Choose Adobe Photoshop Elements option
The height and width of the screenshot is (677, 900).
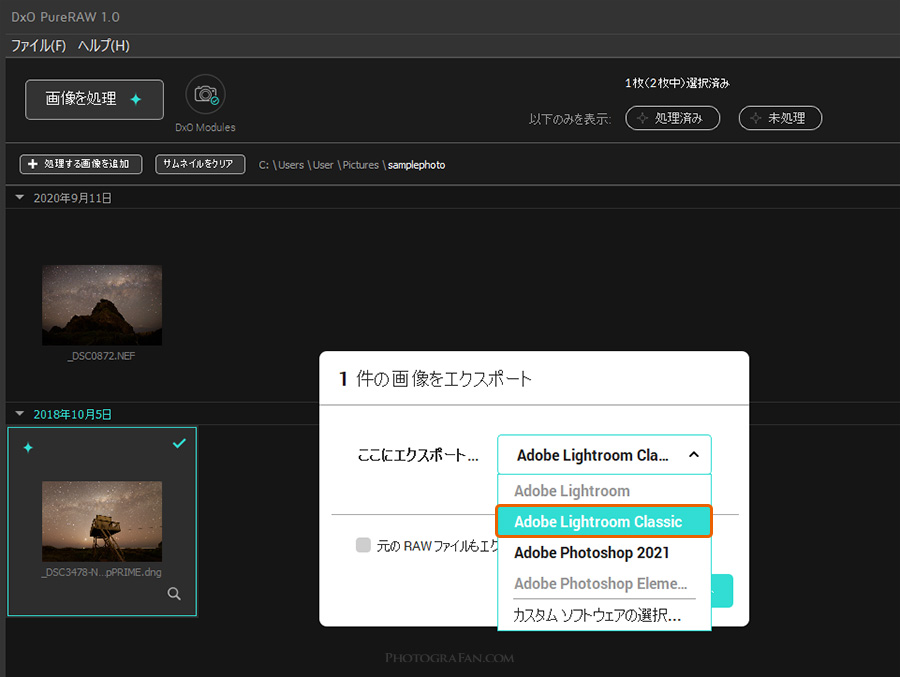pos(604,583)
